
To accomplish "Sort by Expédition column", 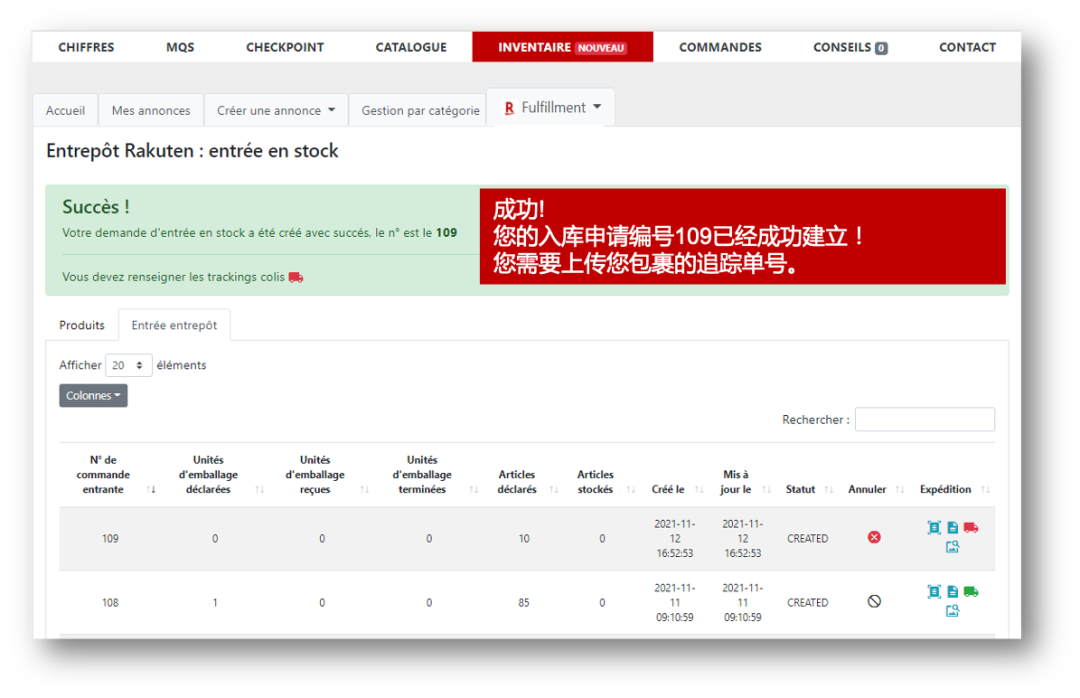I will (986, 490).
